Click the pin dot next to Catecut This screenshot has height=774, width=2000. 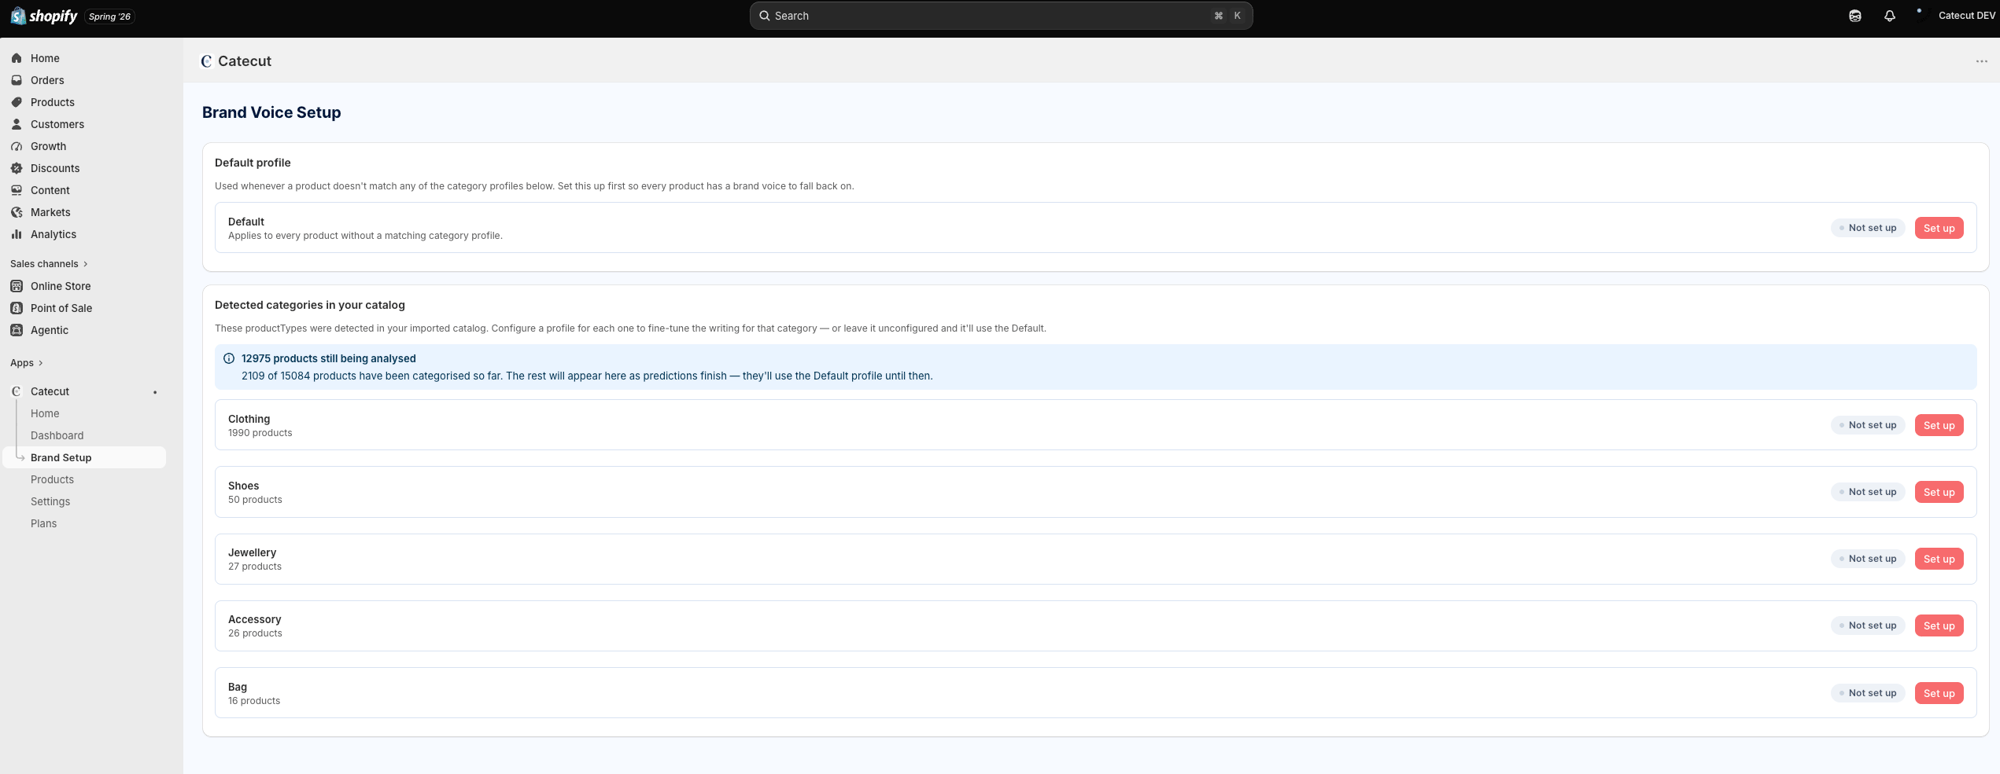155,392
